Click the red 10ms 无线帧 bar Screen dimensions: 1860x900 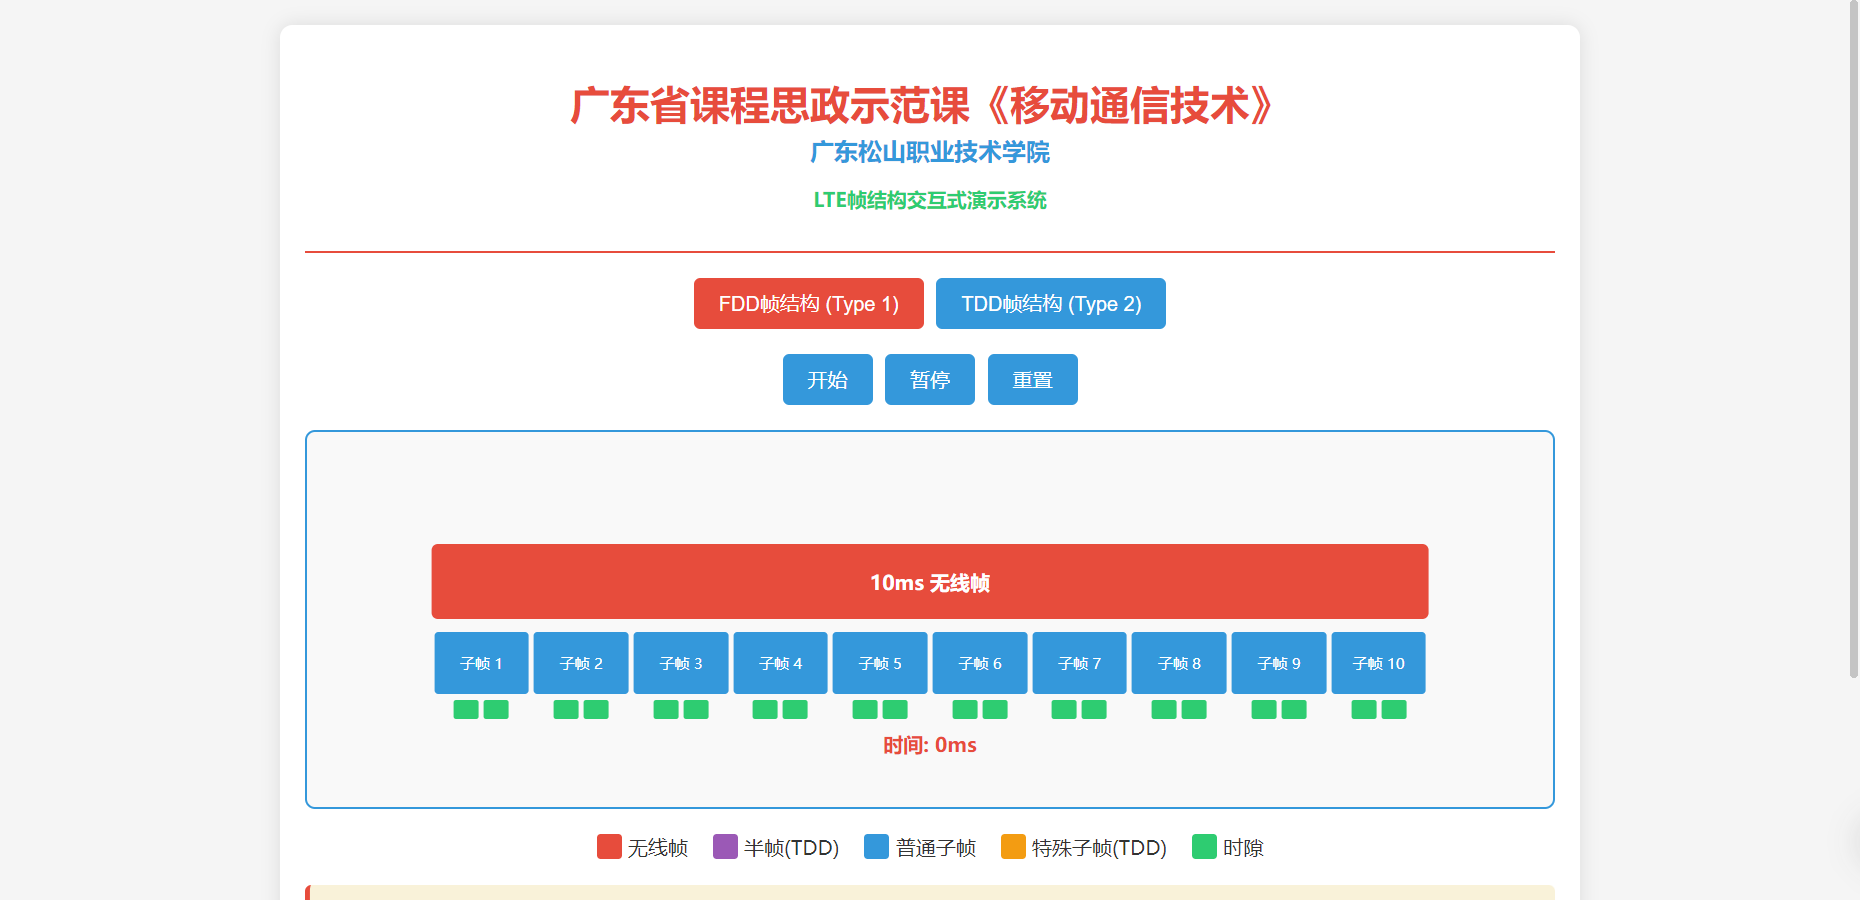click(929, 582)
